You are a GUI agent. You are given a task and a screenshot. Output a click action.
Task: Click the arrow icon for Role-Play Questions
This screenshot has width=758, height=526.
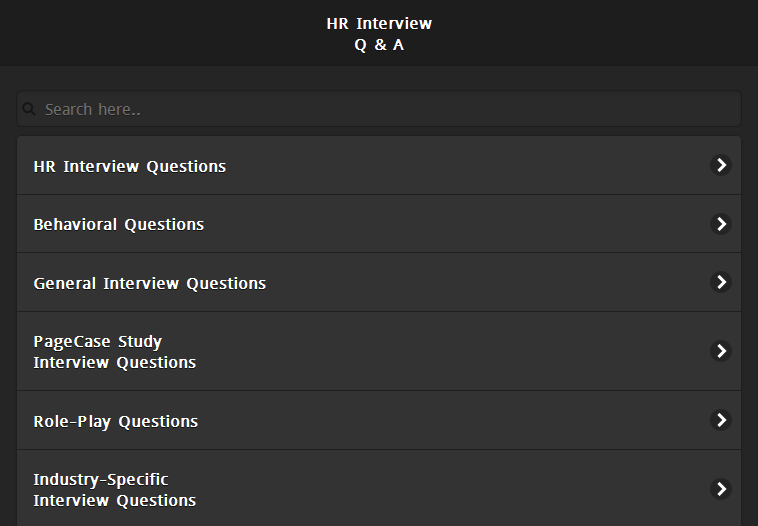click(x=720, y=420)
